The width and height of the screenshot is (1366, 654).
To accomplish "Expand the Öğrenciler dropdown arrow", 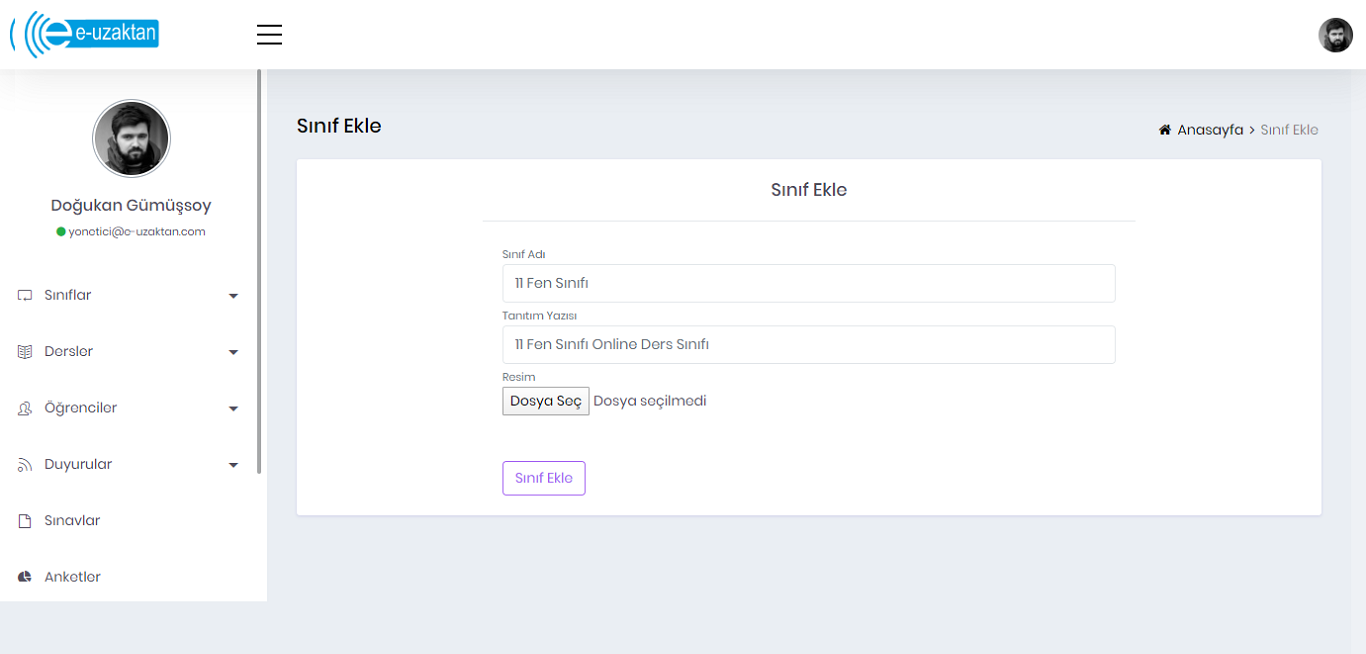I will [x=233, y=409].
